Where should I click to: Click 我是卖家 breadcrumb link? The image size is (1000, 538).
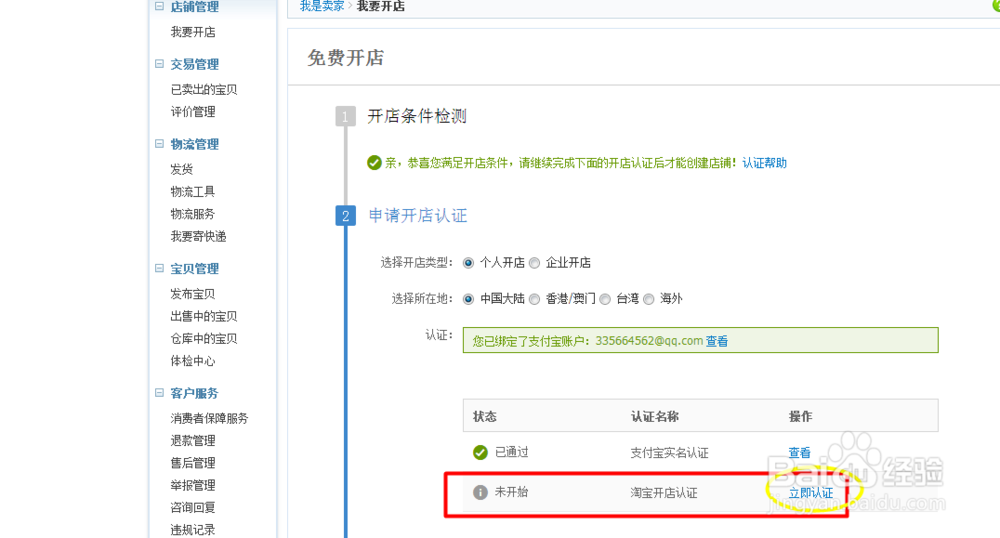pyautogui.click(x=322, y=6)
